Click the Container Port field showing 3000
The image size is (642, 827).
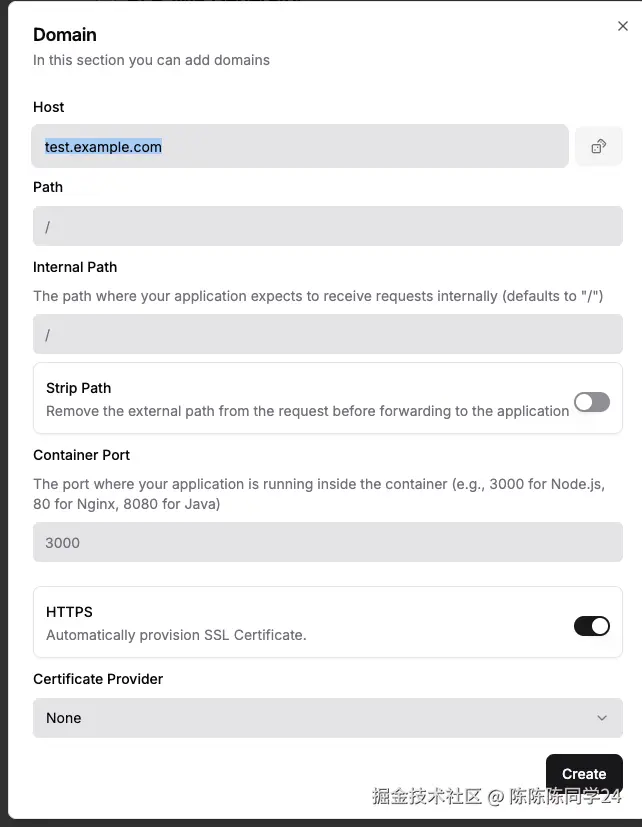click(327, 542)
